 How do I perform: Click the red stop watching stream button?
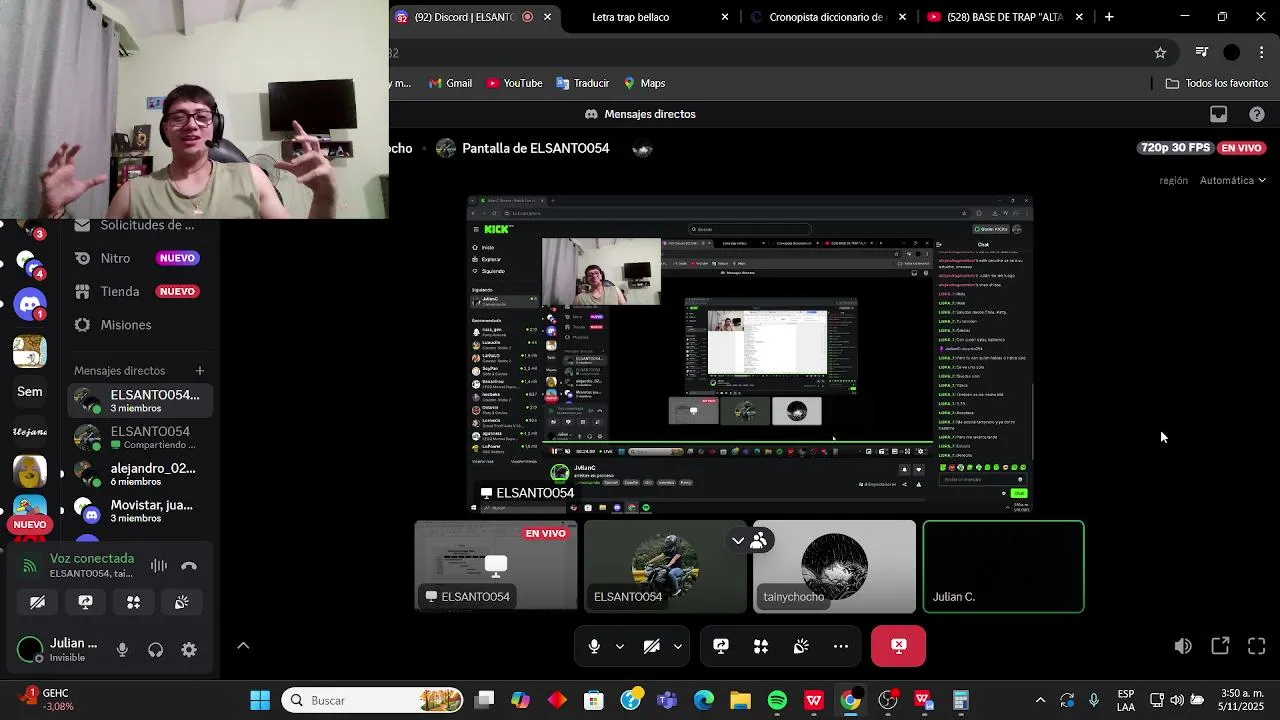point(899,646)
